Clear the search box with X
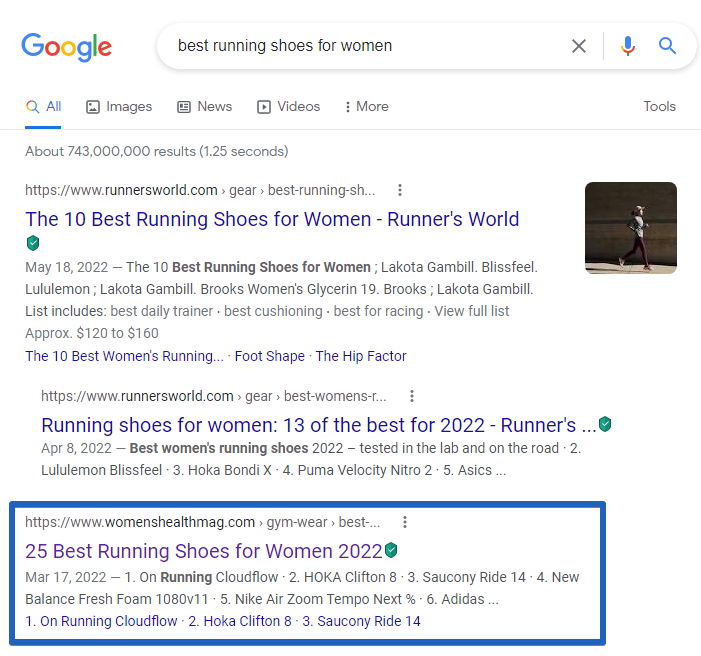This screenshot has width=701, height=656. point(579,46)
